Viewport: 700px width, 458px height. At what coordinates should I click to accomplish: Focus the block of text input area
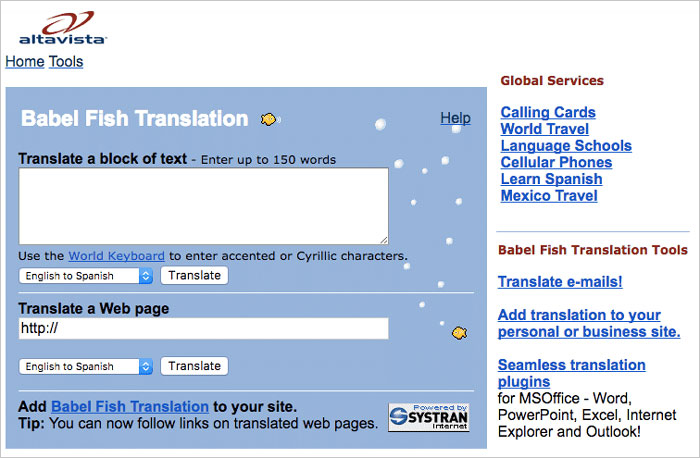[203, 205]
